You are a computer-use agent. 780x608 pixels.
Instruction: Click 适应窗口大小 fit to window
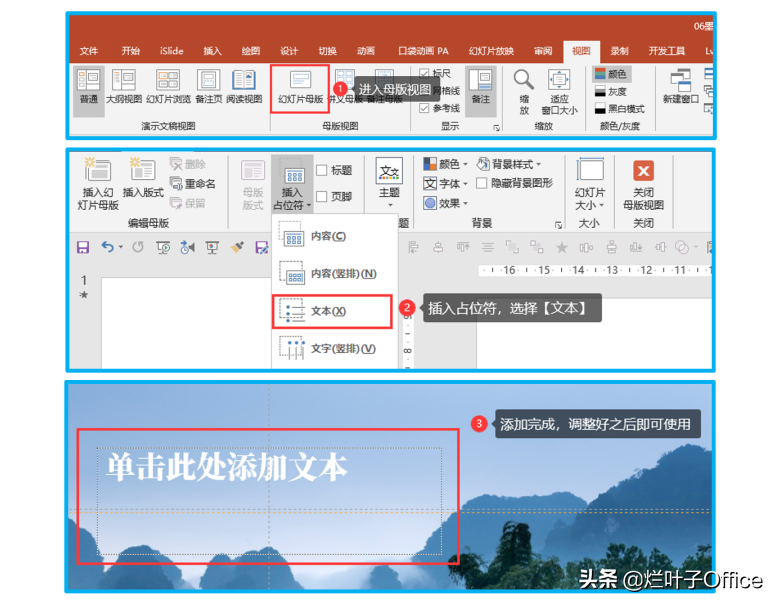pos(559,92)
